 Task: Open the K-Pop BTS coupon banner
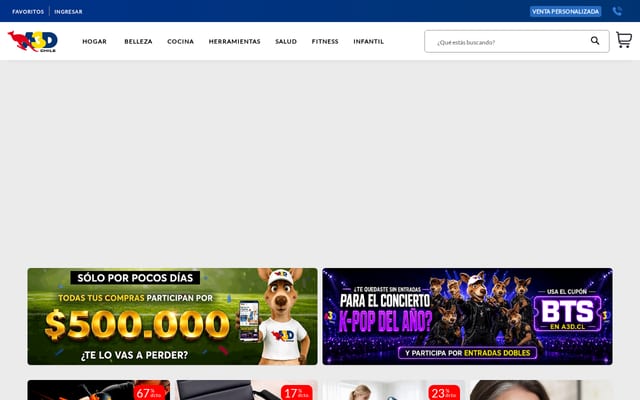click(x=467, y=316)
